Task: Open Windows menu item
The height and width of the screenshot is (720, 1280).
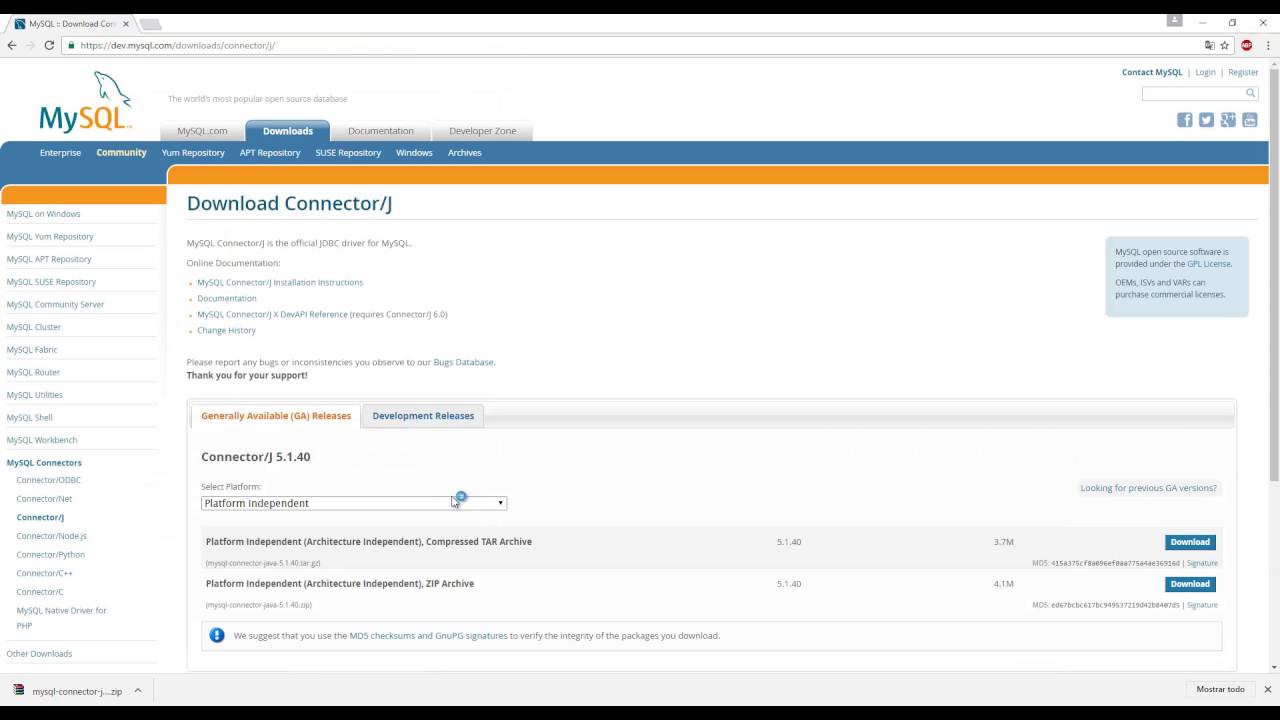Action: click(414, 153)
